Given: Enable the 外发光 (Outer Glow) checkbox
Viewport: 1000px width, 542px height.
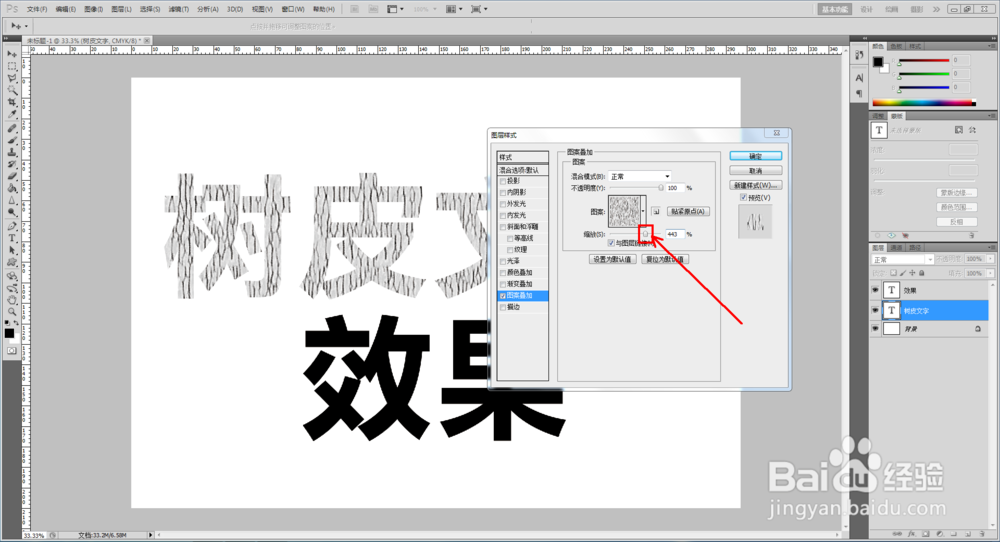Looking at the screenshot, I should click(503, 204).
